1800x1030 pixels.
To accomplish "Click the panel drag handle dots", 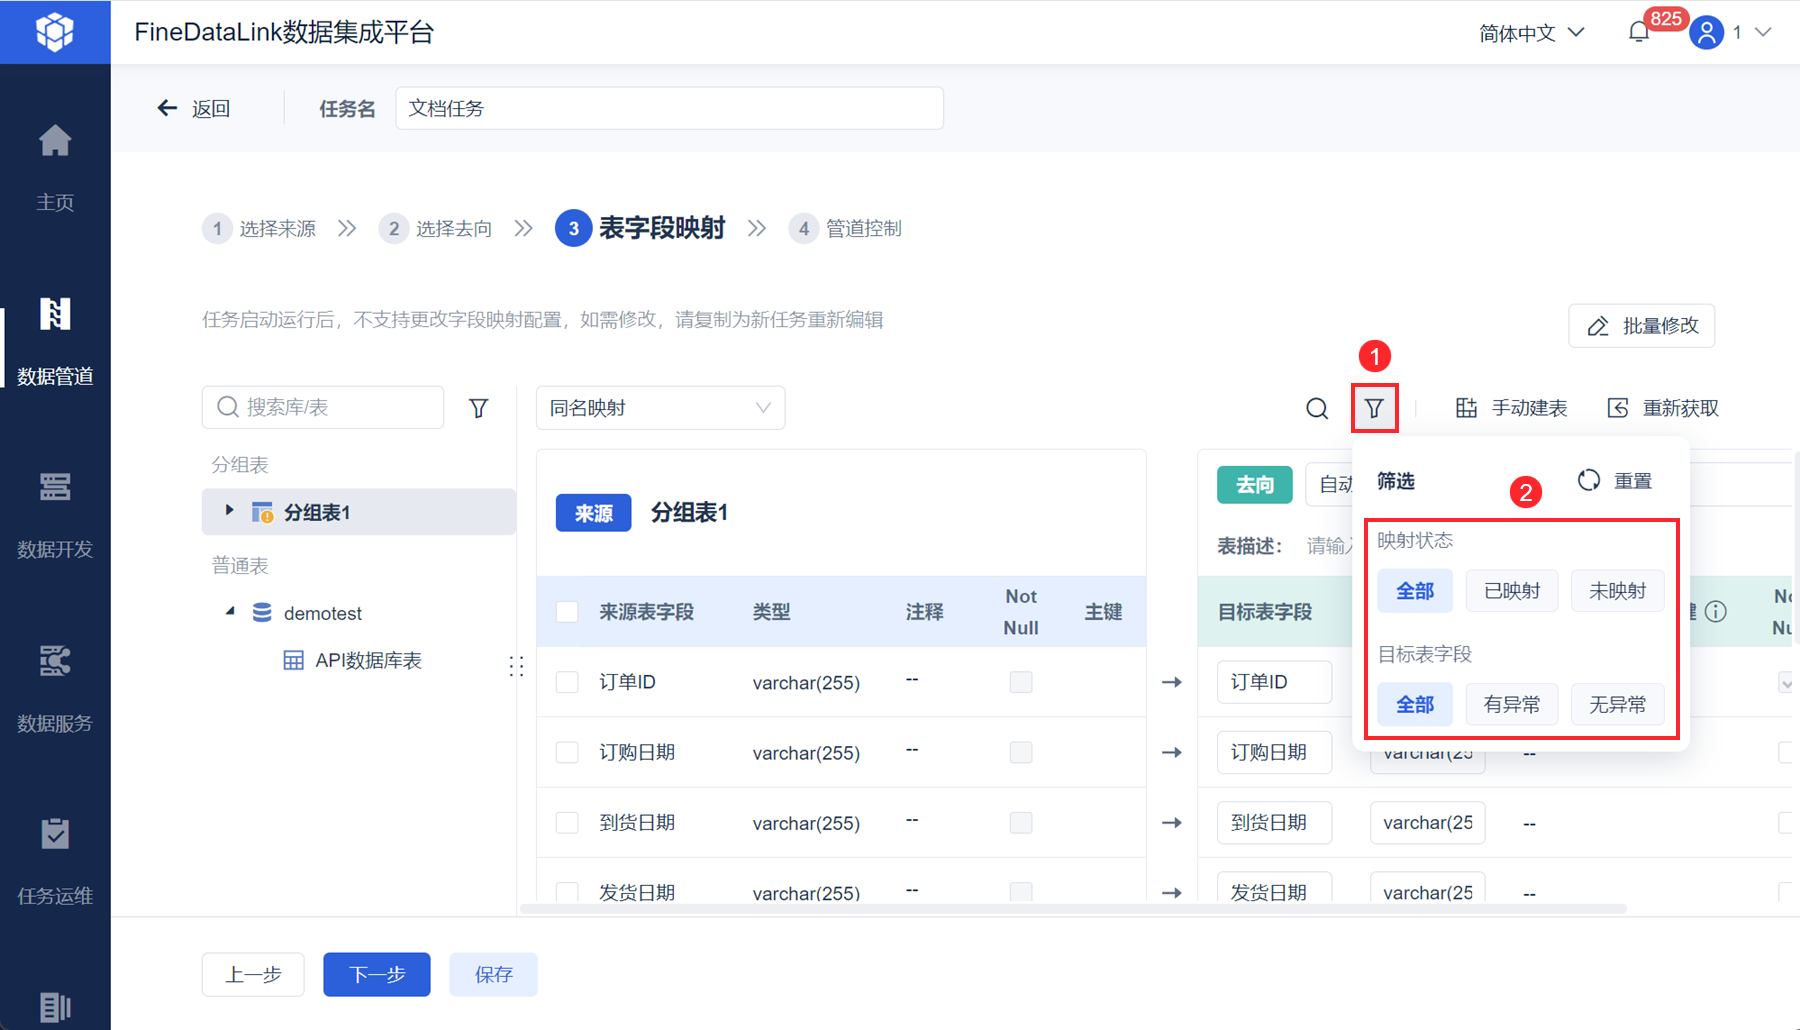I will point(516,667).
